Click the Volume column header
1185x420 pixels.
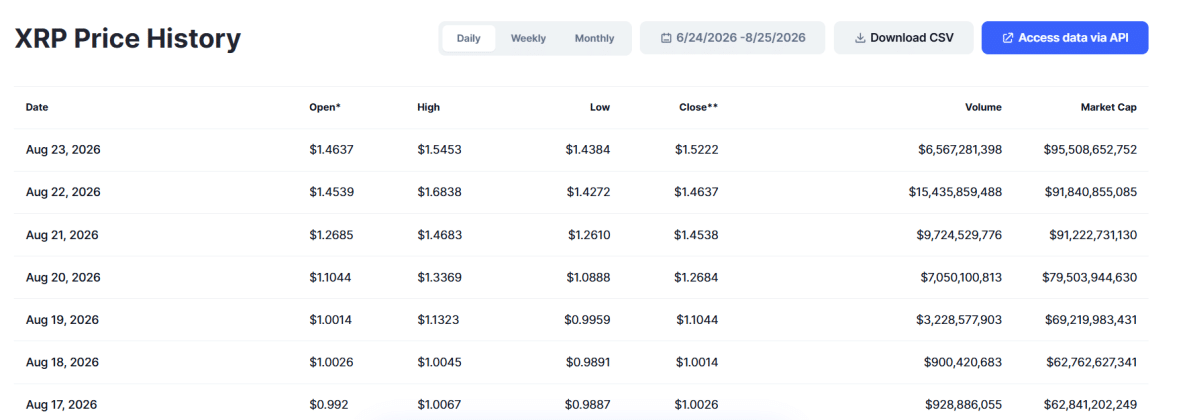coord(983,107)
